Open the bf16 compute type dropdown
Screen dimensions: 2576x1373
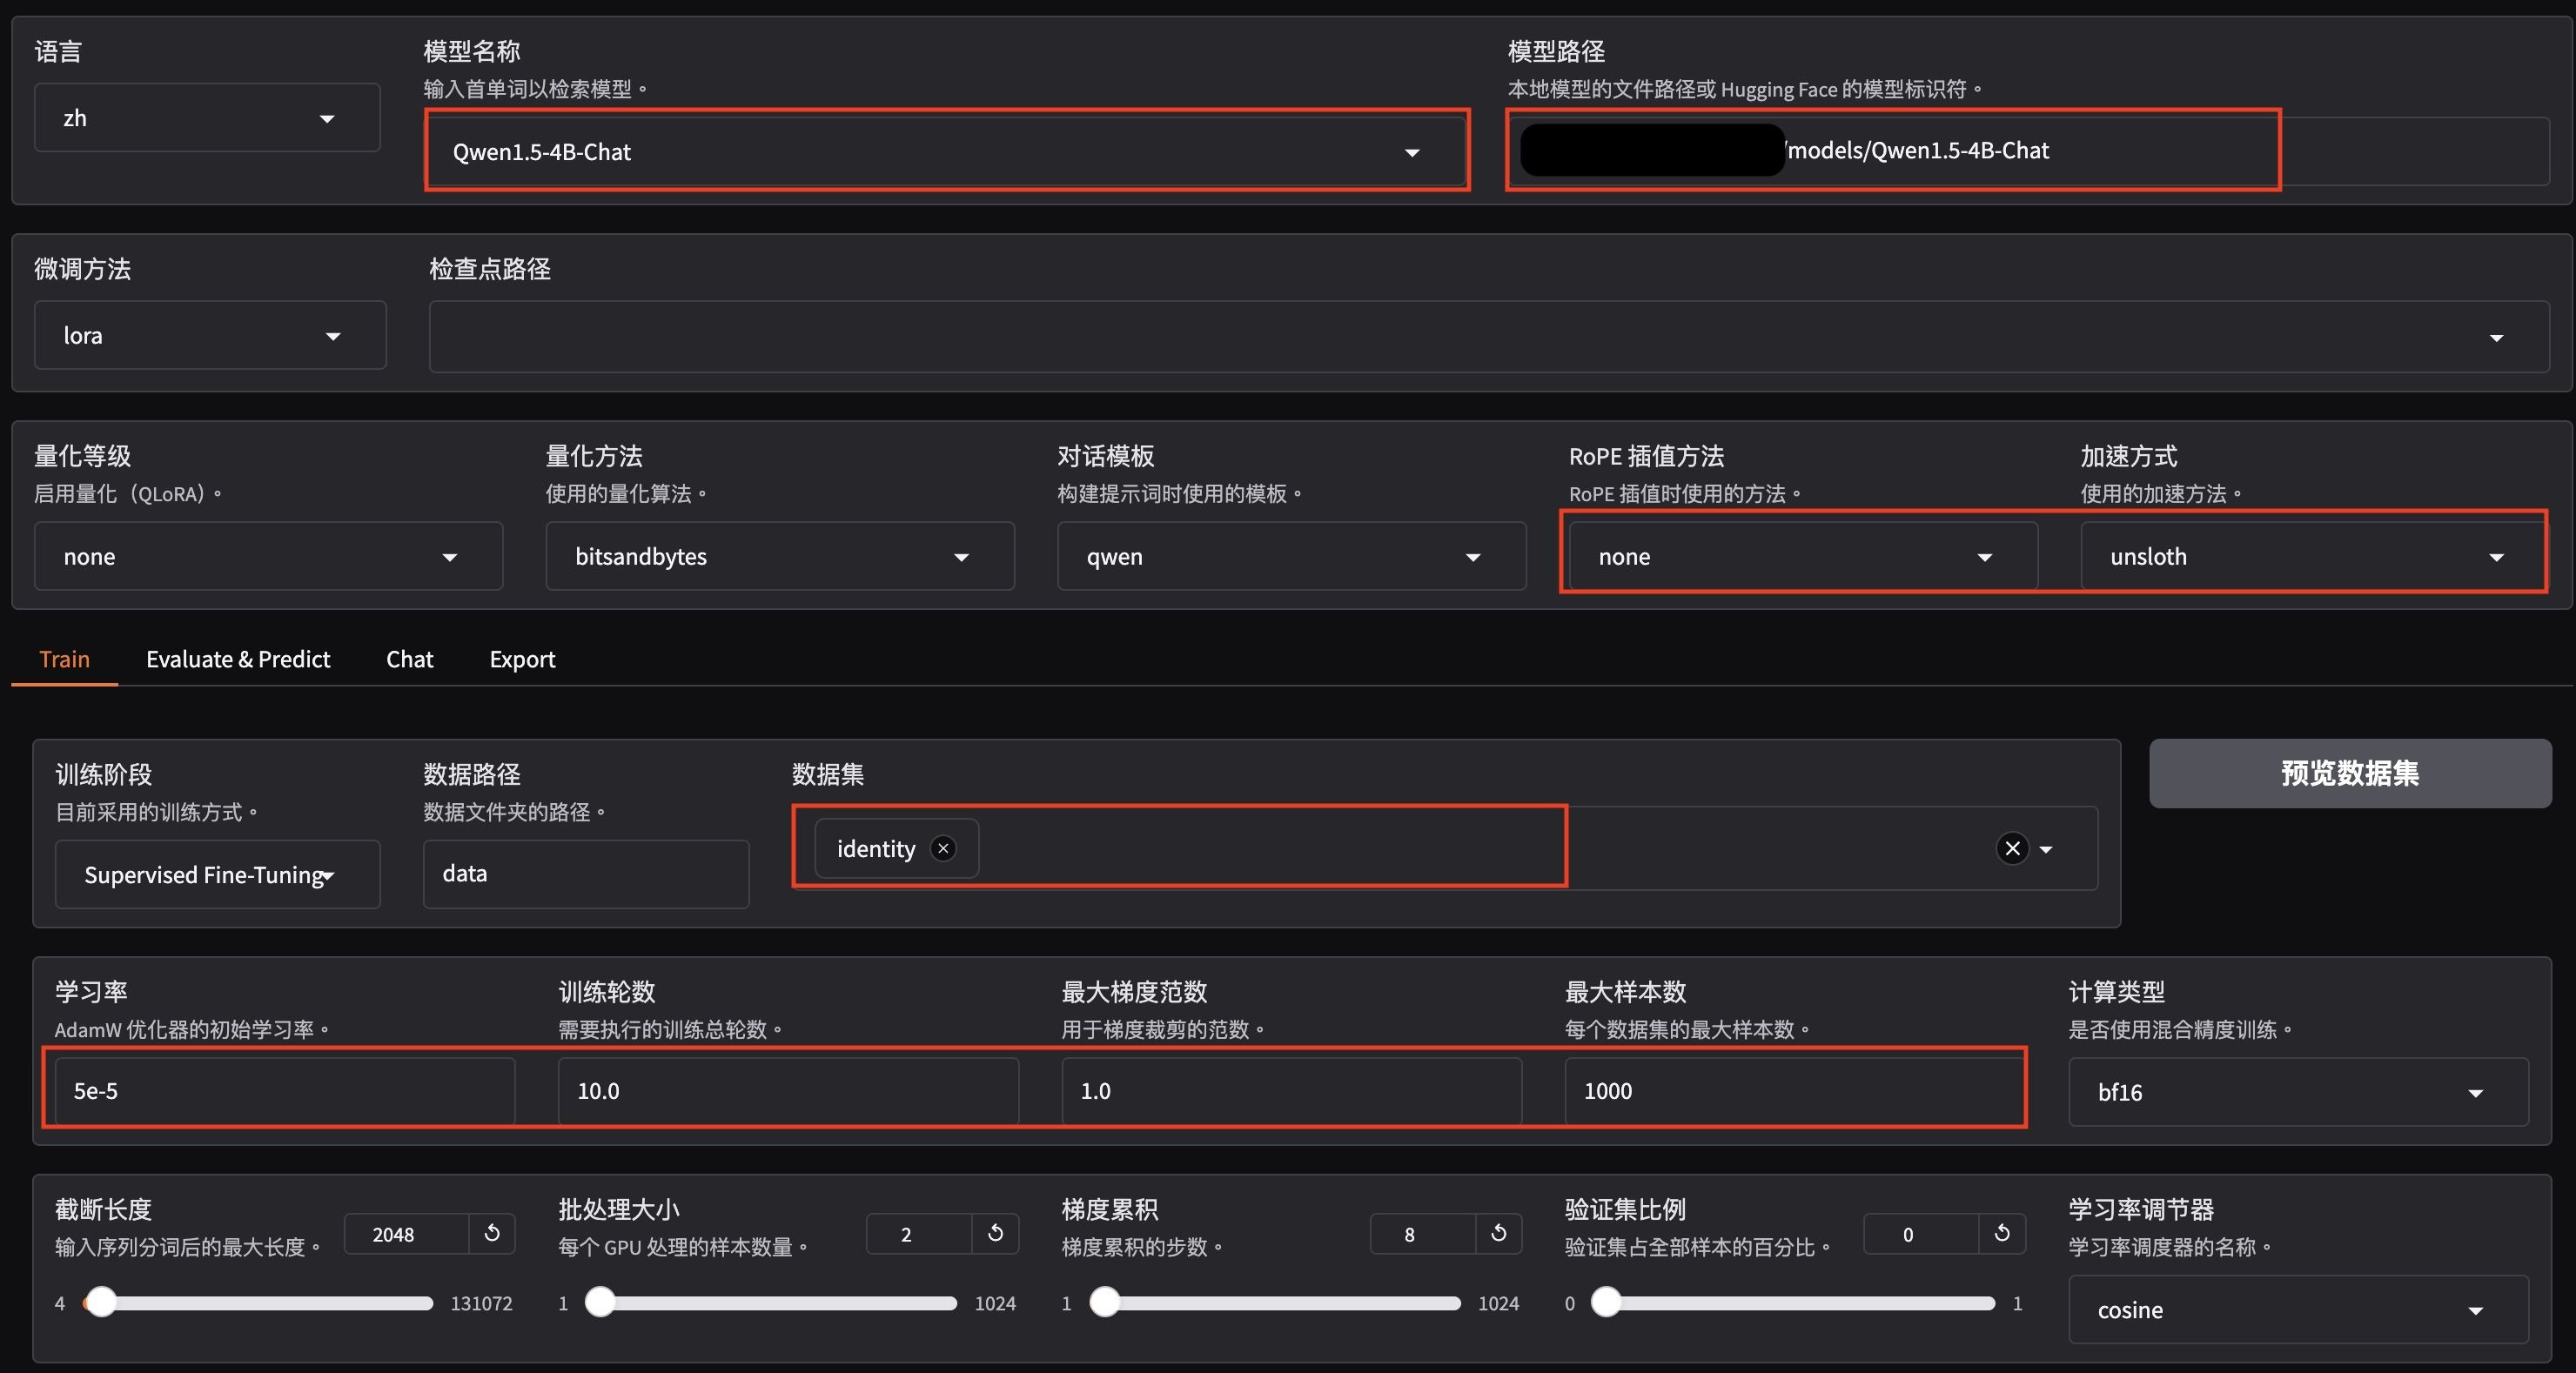2475,1093
